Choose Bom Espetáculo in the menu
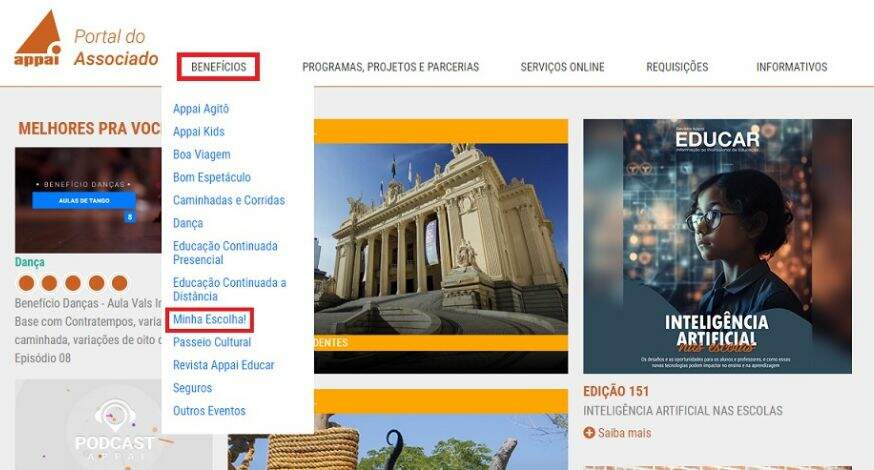 click(x=211, y=177)
